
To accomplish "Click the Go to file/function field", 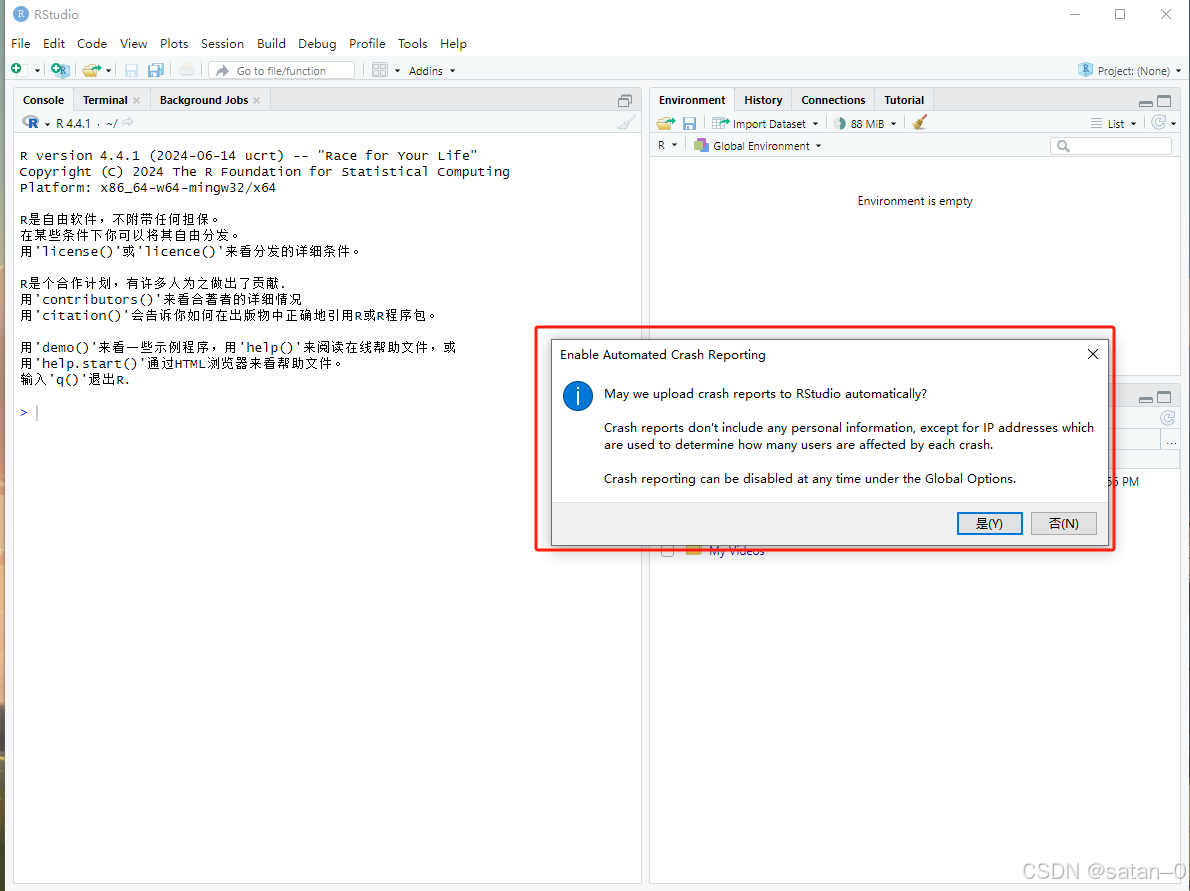I will [x=282, y=71].
